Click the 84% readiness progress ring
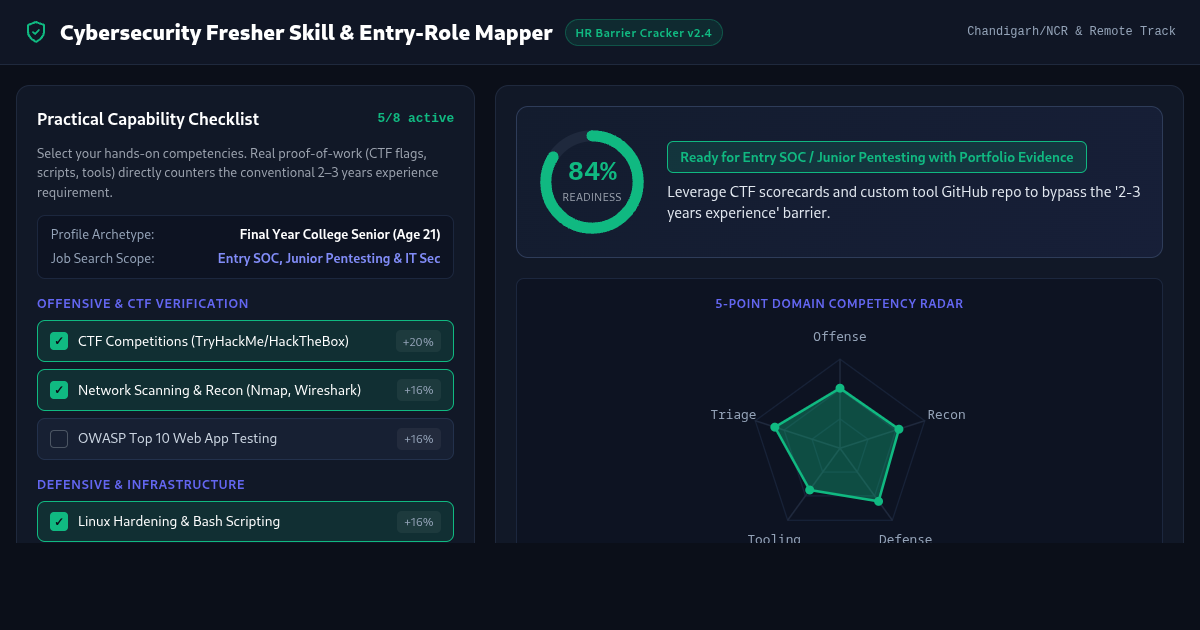 pyautogui.click(x=592, y=182)
